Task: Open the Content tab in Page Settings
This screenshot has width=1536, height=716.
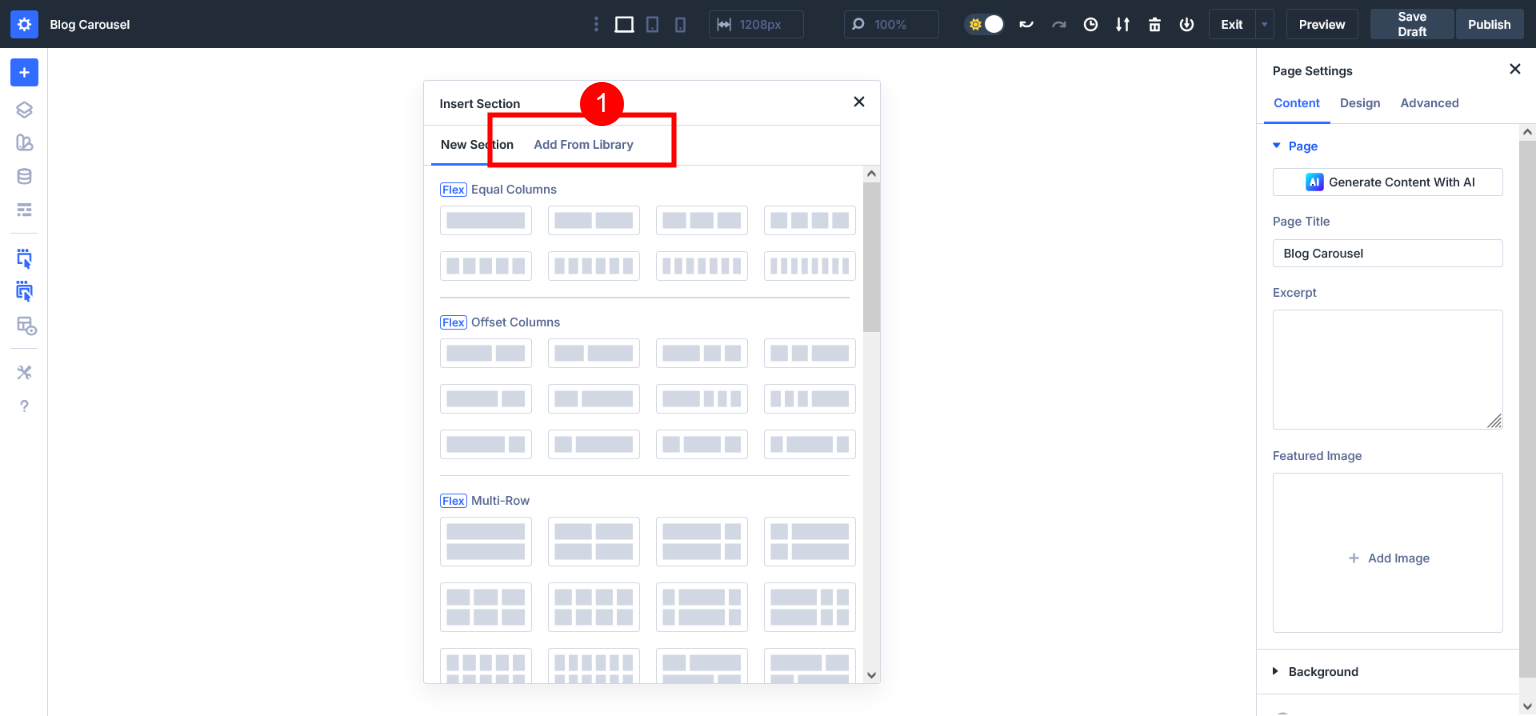Action: coord(1296,103)
